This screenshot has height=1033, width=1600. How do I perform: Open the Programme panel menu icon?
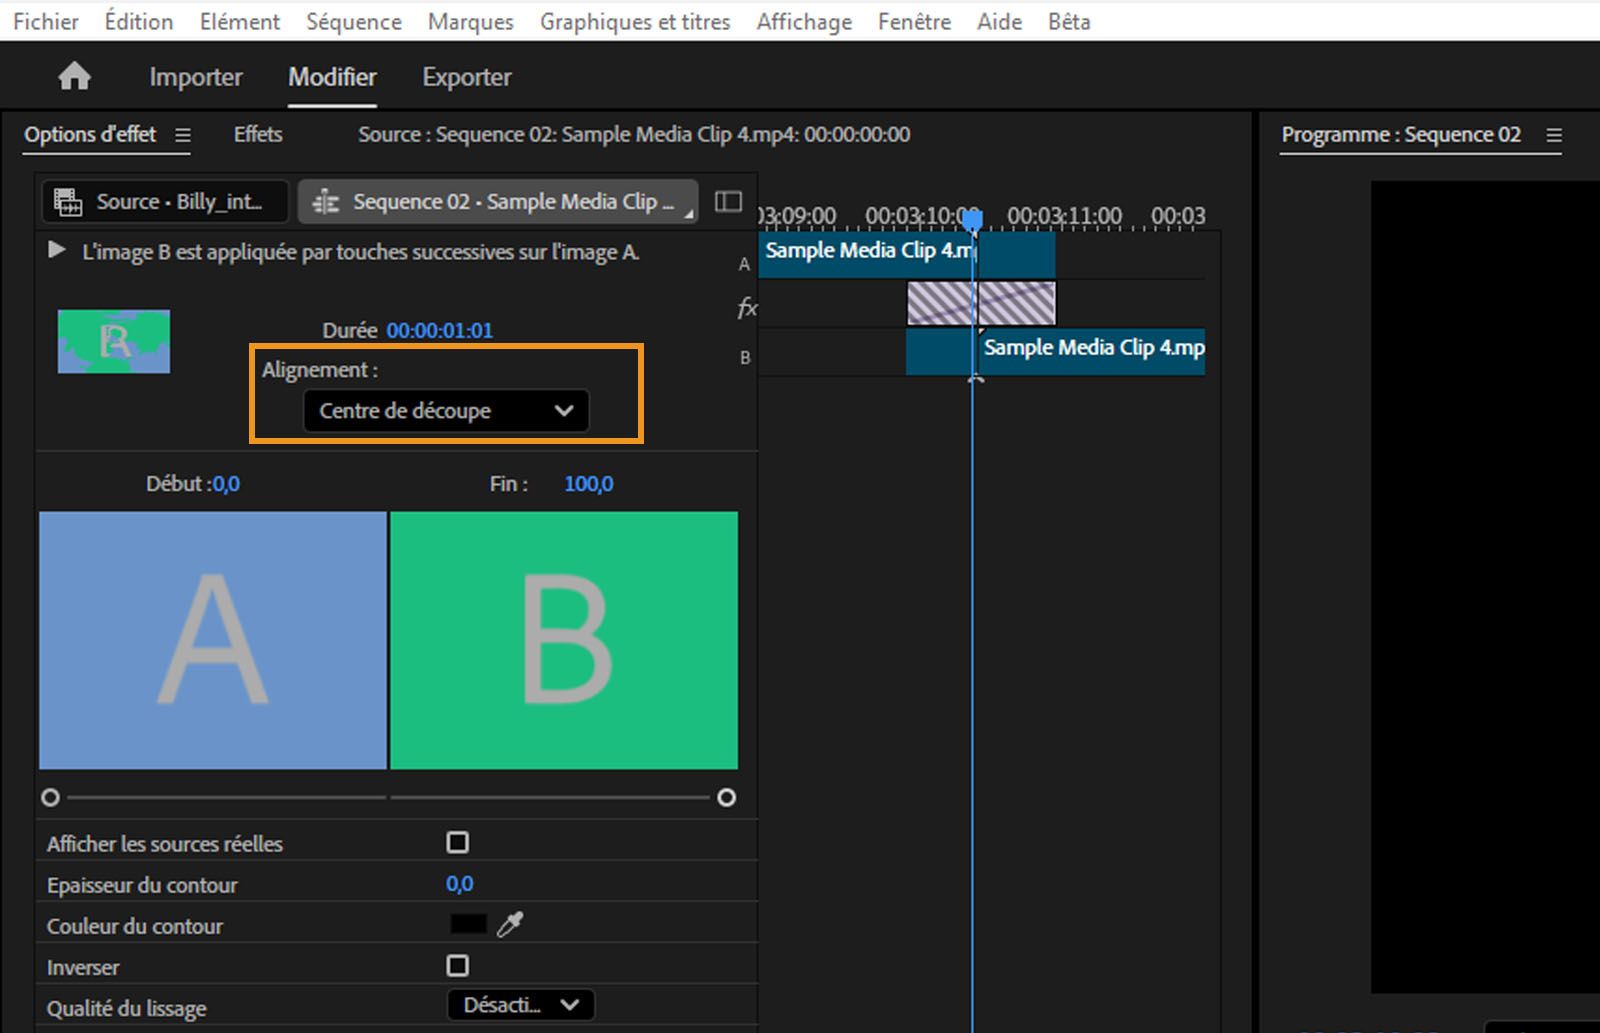coord(1554,135)
